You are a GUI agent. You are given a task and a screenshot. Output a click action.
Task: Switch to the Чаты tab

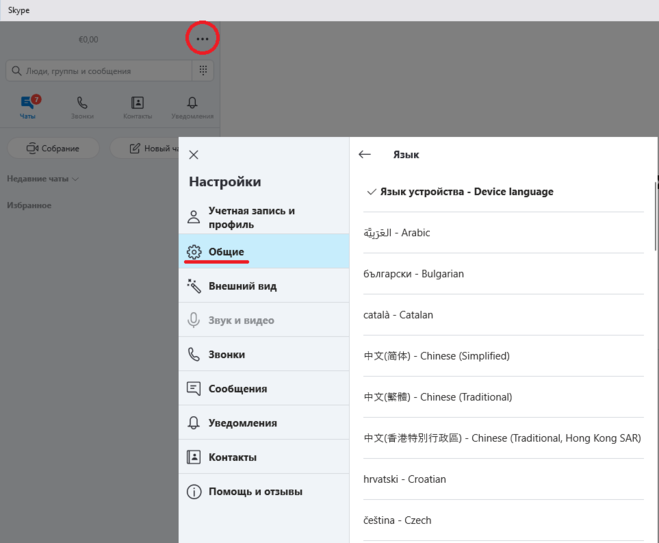click(28, 107)
